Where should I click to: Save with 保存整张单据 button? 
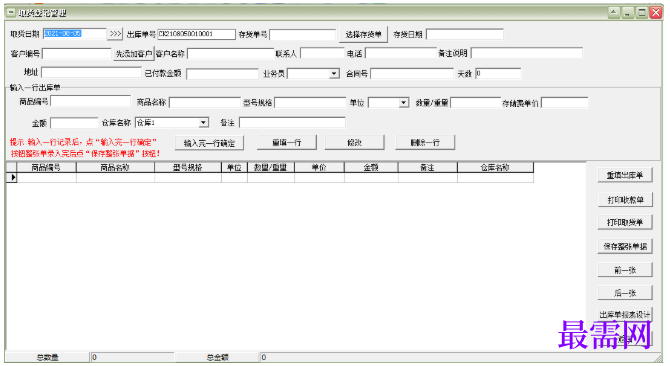pos(625,246)
